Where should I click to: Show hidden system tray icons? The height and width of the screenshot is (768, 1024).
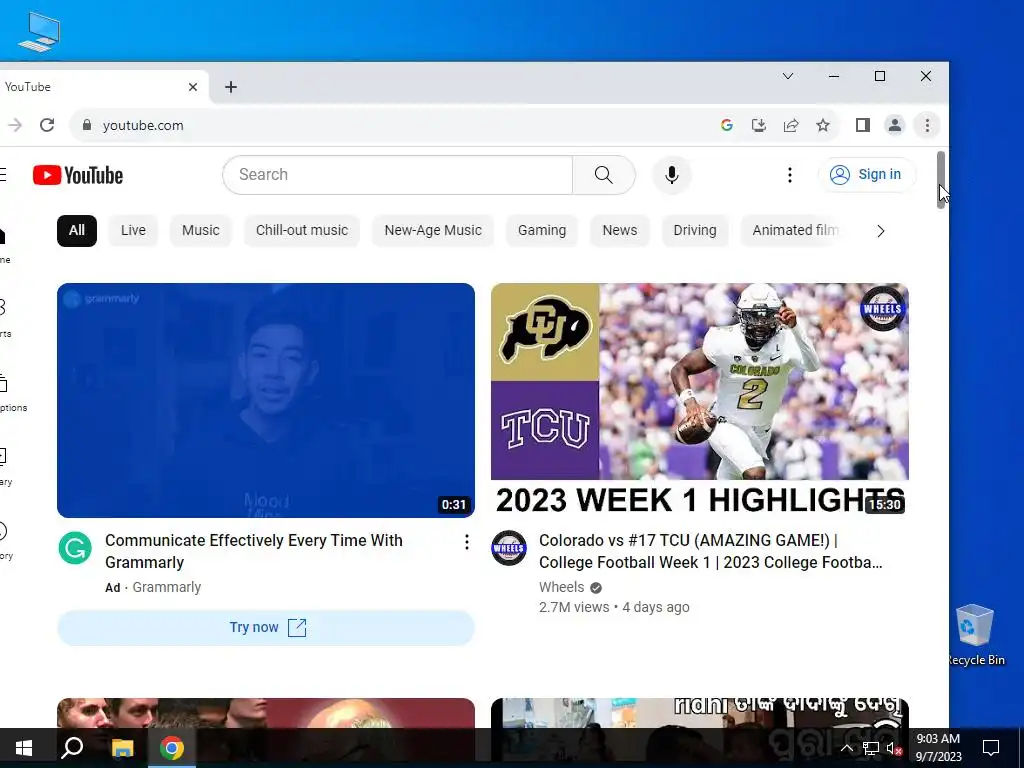(846, 748)
